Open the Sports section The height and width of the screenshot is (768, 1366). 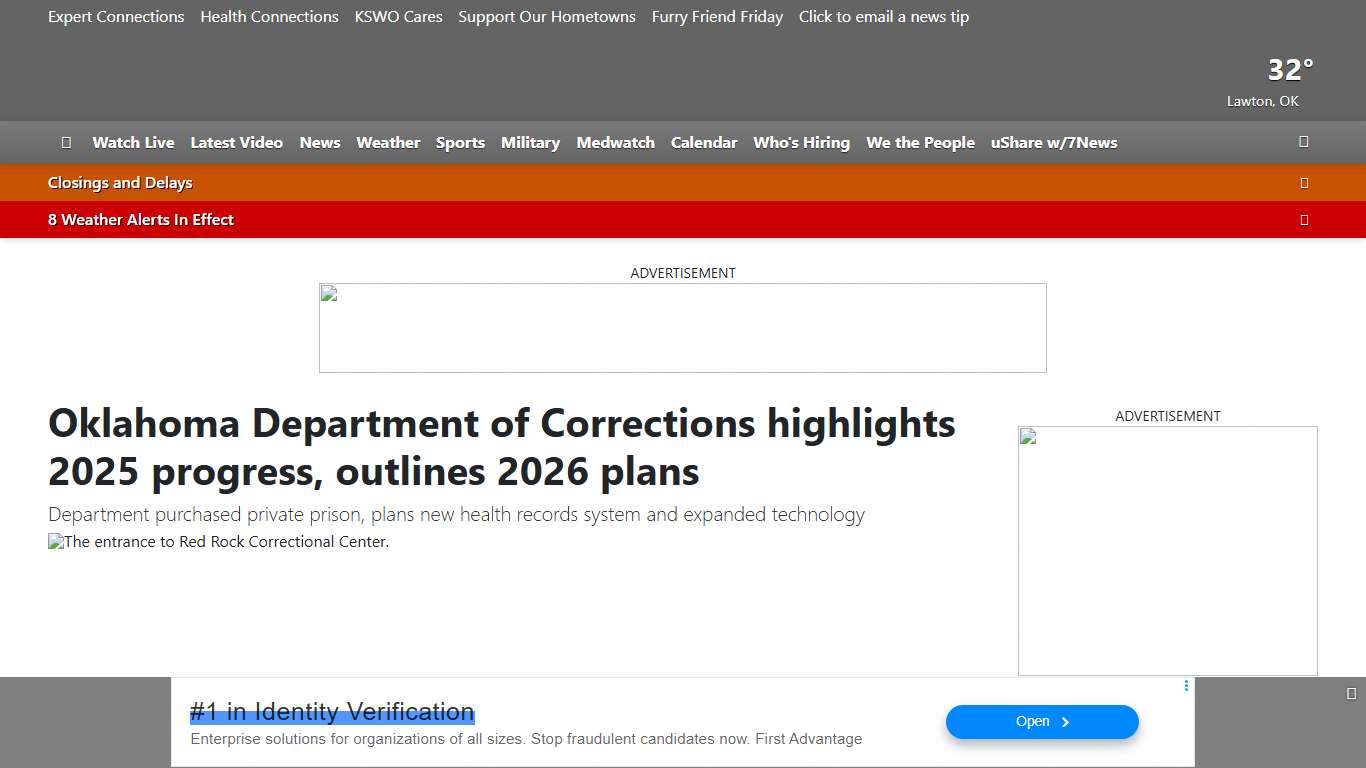(460, 142)
